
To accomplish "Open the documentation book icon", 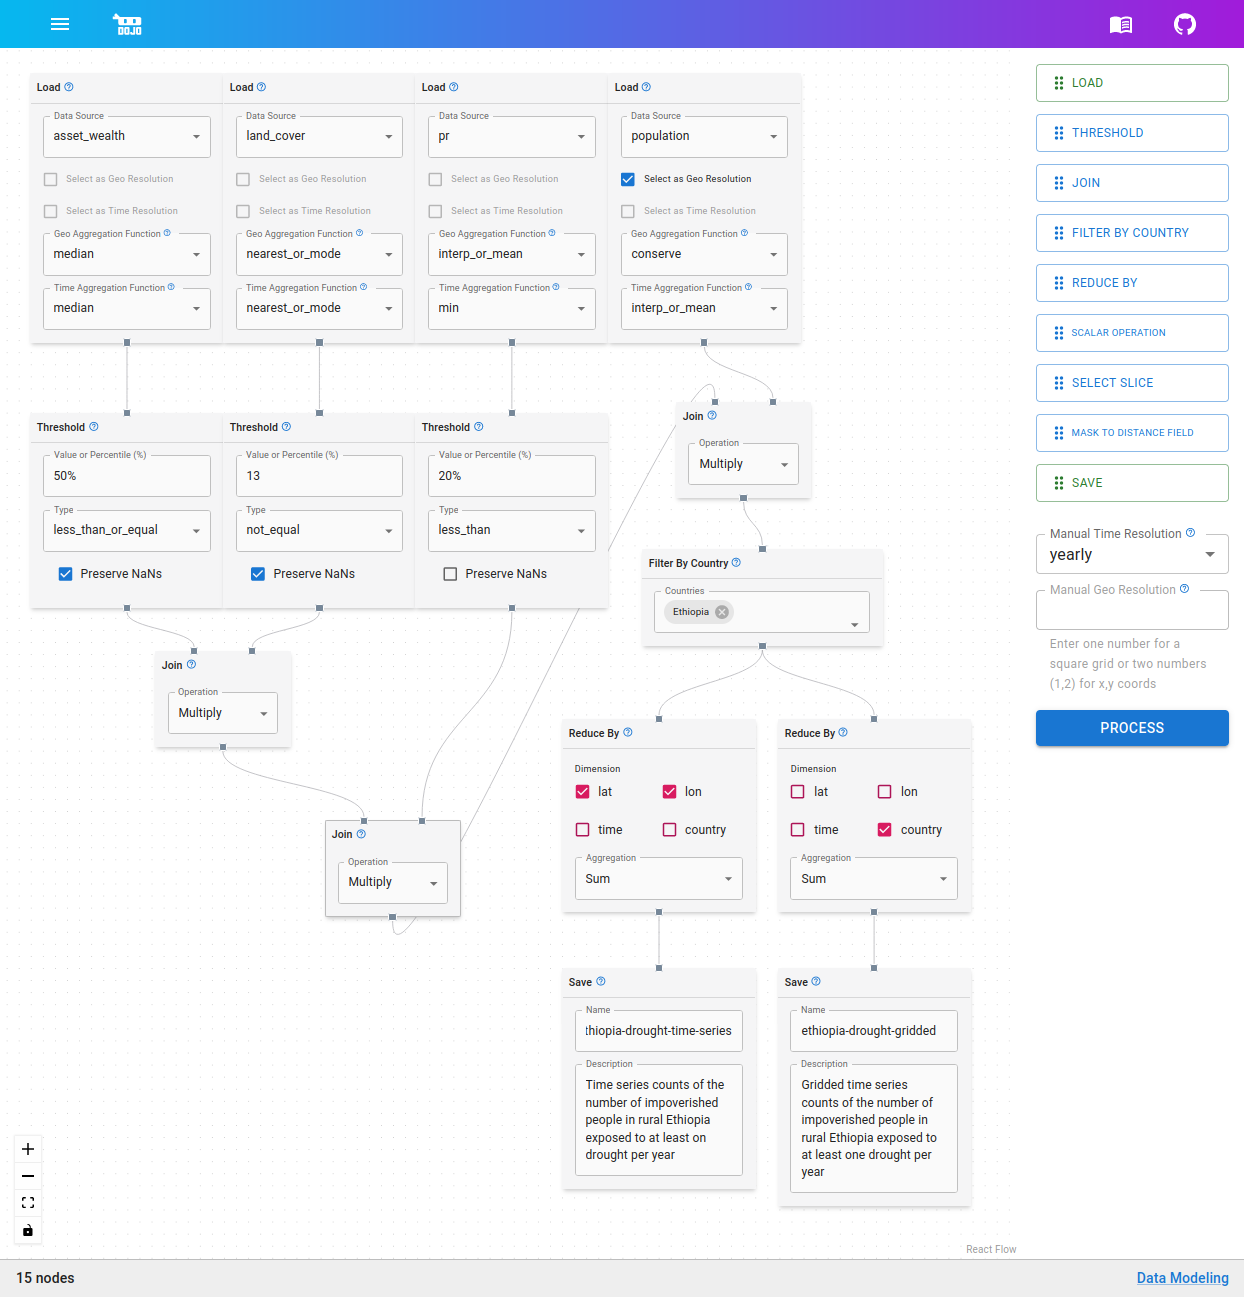I will 1121,24.
